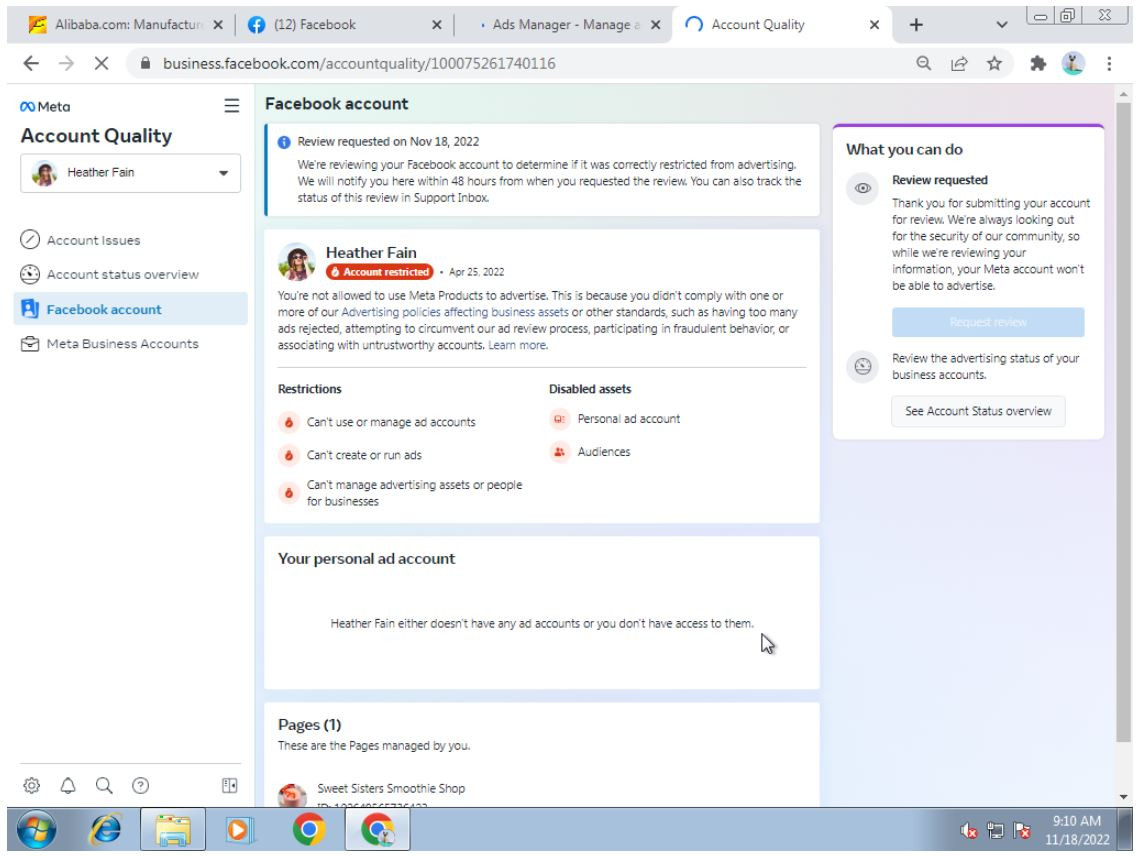Click the Learn more link
This screenshot has width=1139, height=857.
tap(517, 346)
